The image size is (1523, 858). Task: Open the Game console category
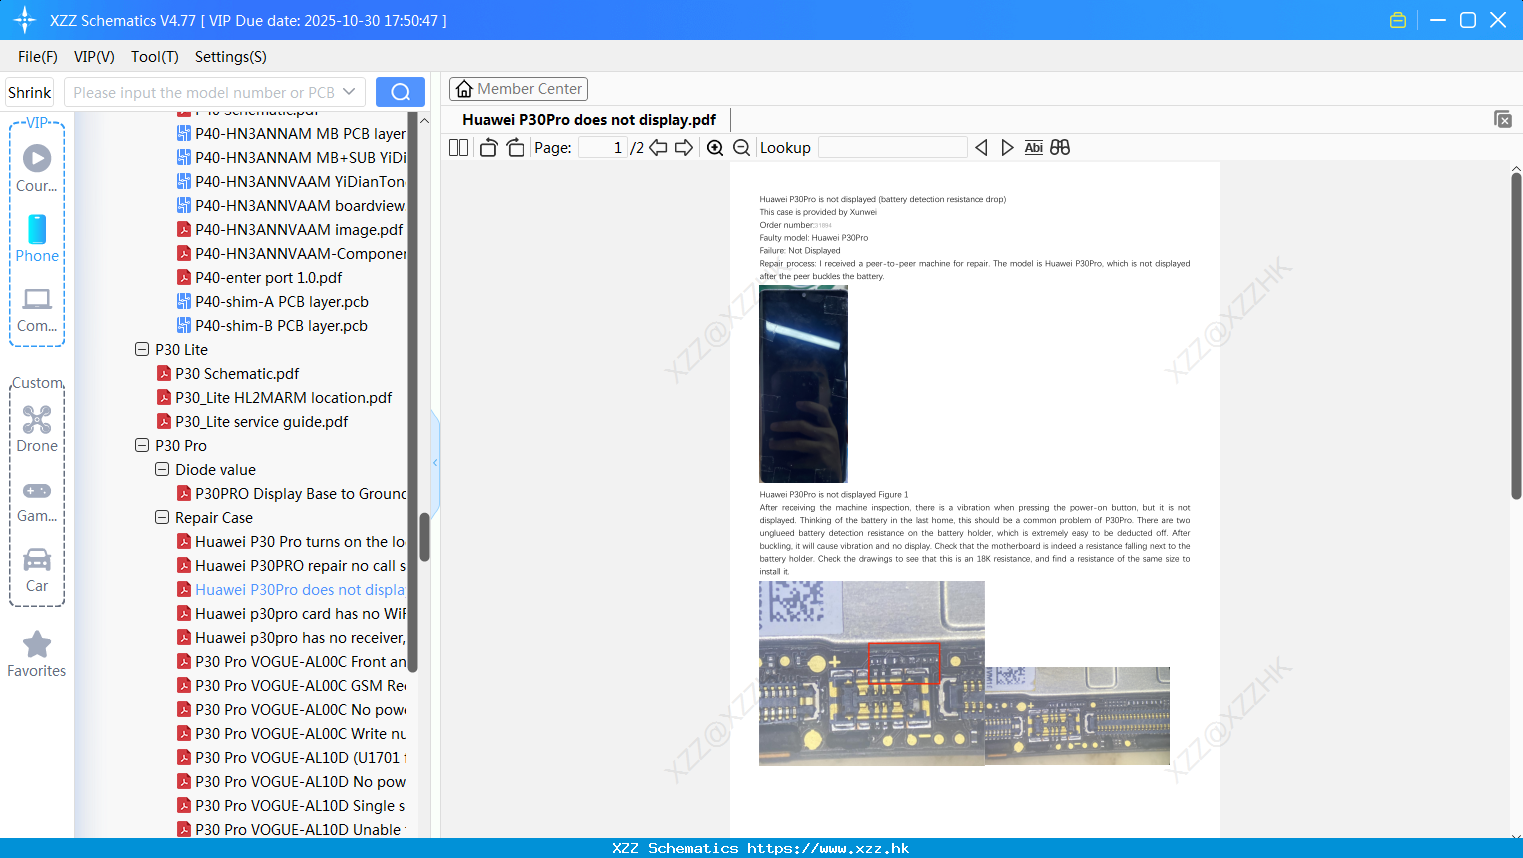click(37, 500)
